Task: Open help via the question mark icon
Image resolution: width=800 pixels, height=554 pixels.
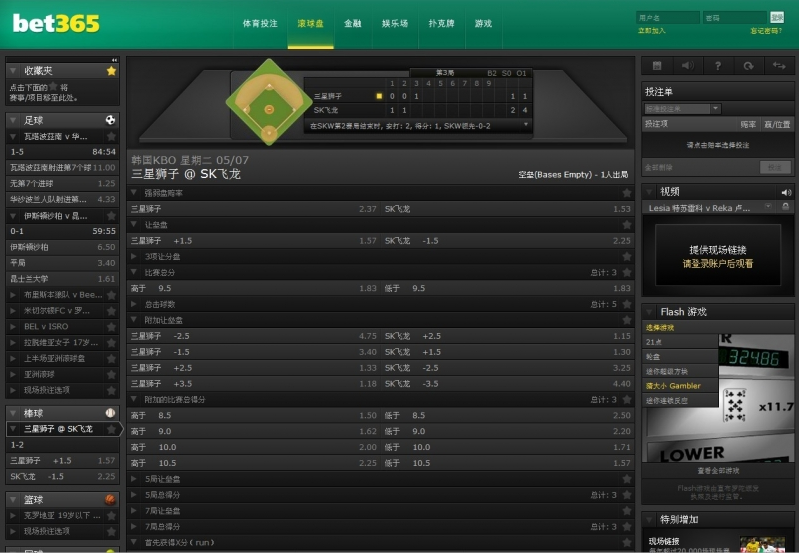Action: 718,65
